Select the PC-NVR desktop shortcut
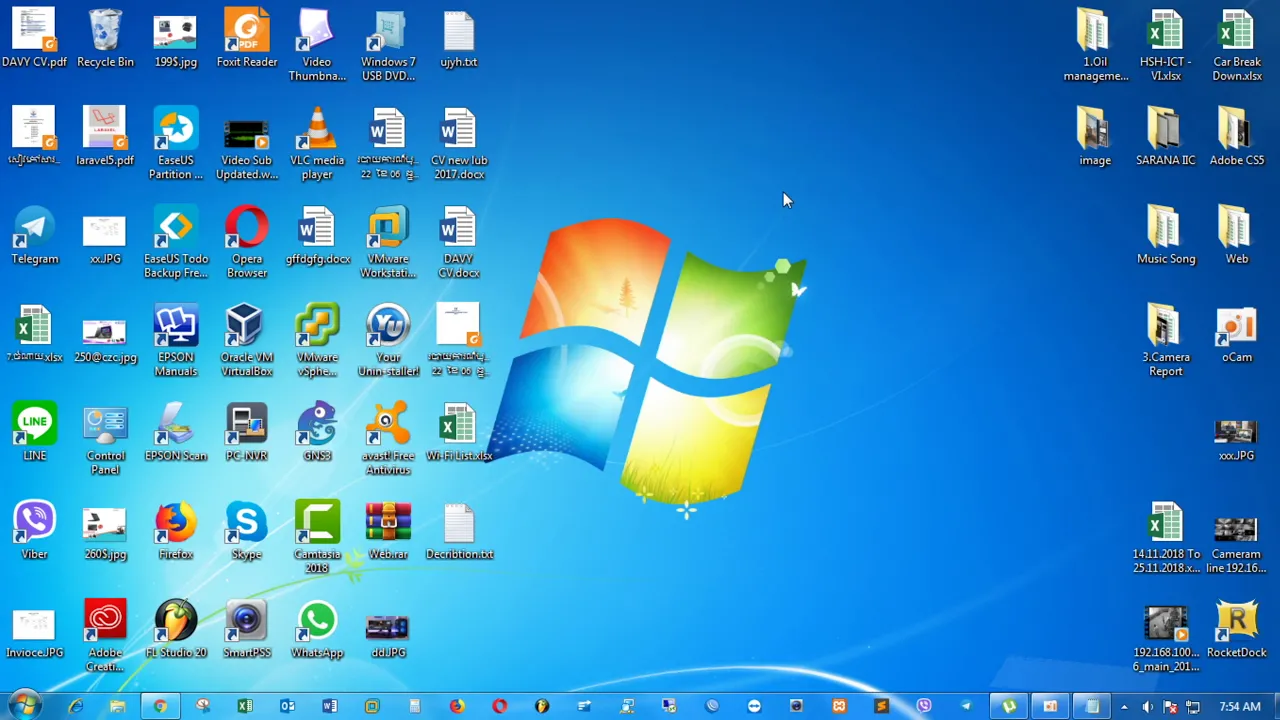This screenshot has height=720, width=1280. coord(246,432)
